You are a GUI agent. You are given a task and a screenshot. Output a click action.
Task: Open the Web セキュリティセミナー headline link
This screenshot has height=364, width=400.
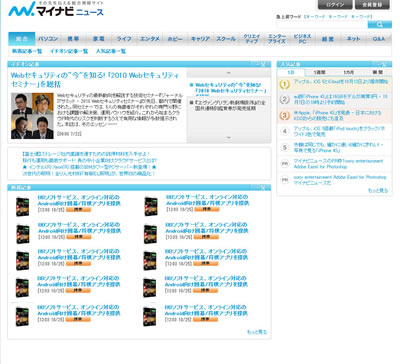(95, 80)
